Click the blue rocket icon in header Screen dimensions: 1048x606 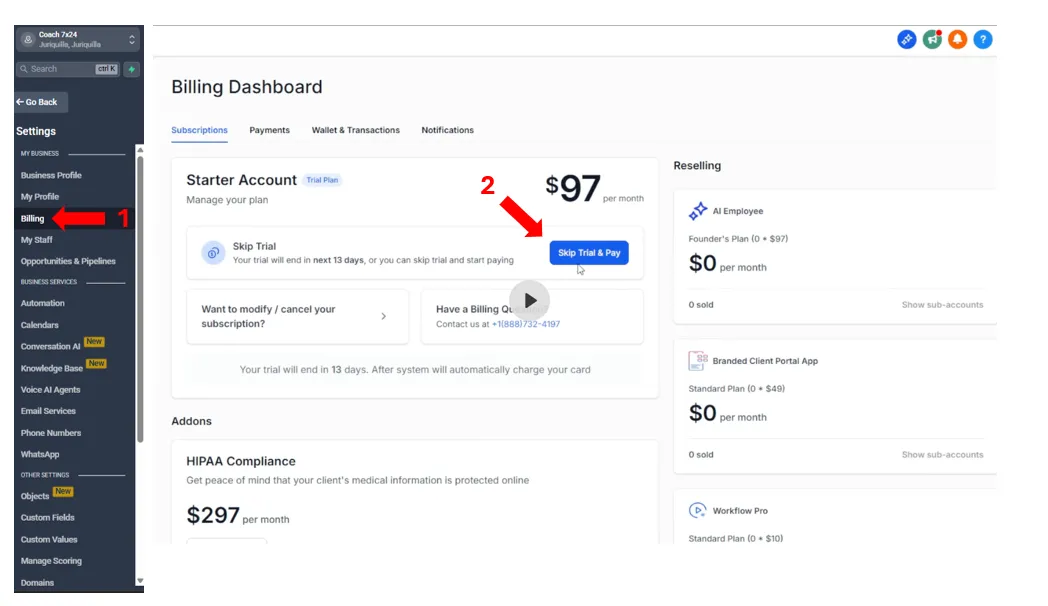(906, 39)
